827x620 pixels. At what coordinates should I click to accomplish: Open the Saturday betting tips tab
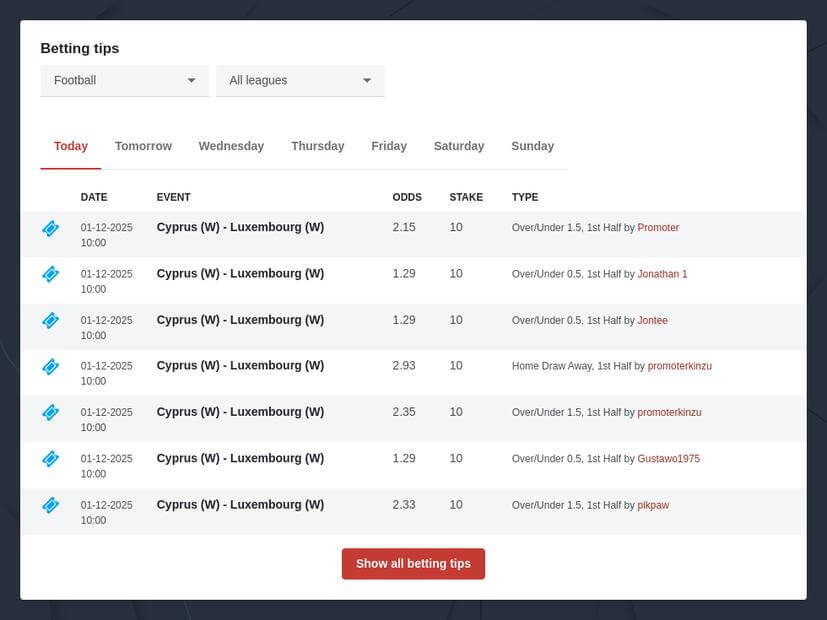458,146
